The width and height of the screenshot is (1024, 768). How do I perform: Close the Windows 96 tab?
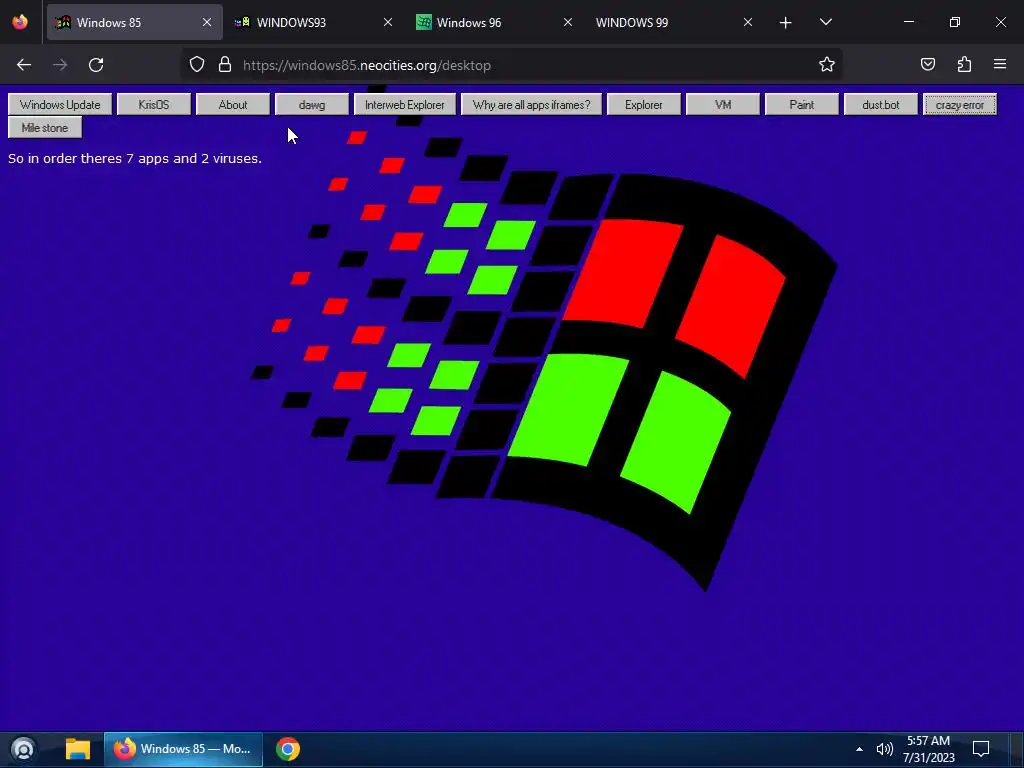(x=568, y=22)
